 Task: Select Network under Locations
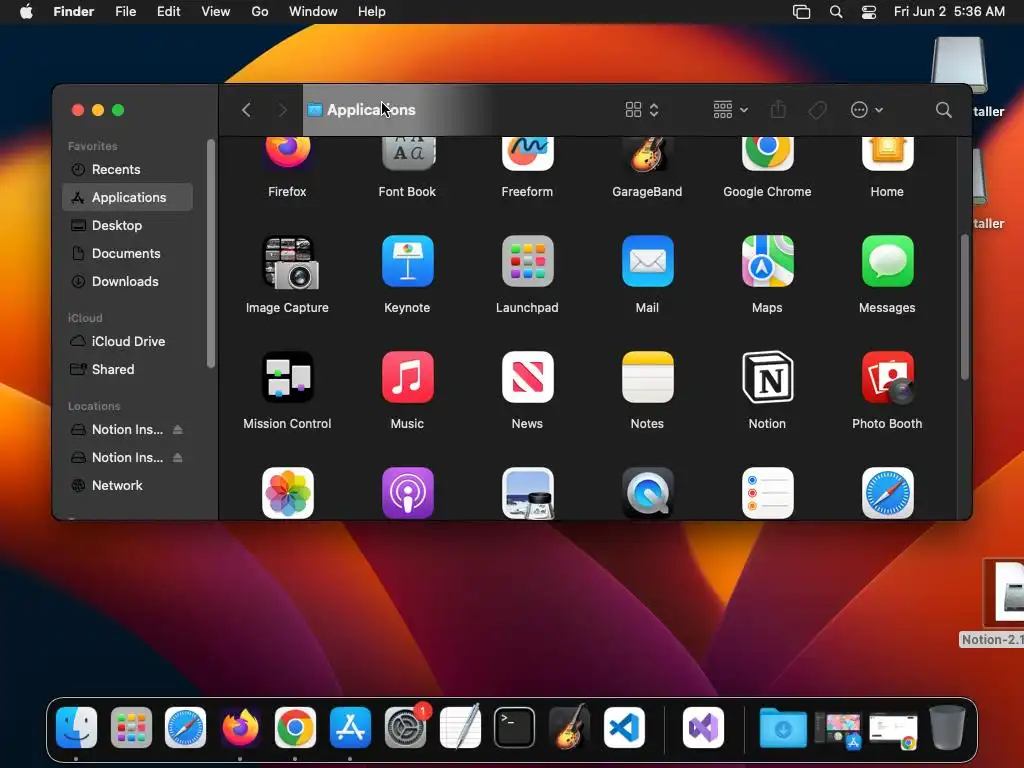[x=127, y=486]
